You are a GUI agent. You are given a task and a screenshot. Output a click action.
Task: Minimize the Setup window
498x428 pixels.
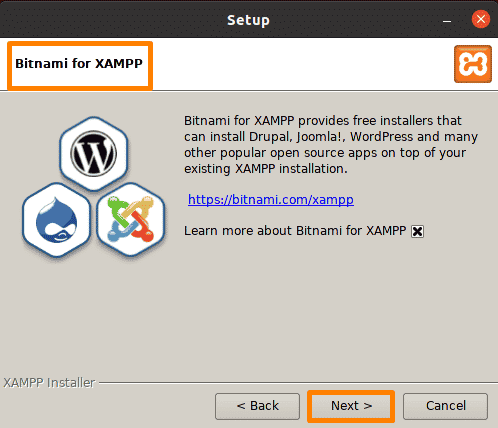(x=447, y=21)
